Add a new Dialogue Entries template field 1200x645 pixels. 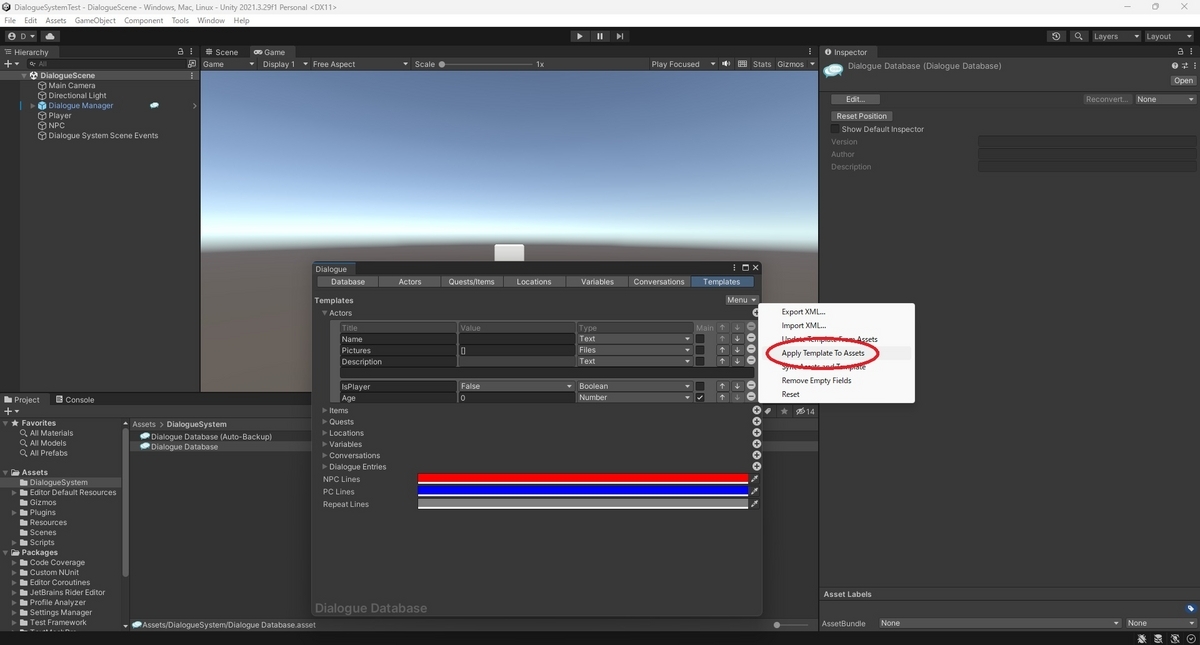point(756,467)
